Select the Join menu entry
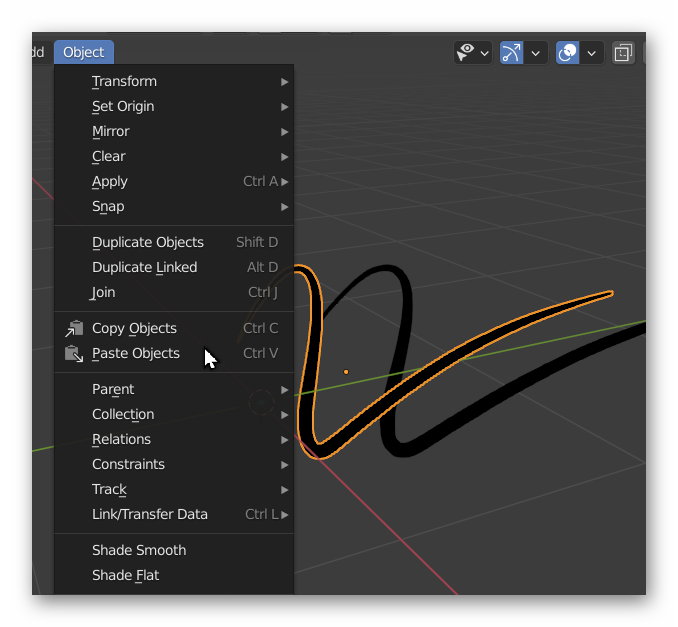Screen dimensions: 678x627 pos(174,292)
